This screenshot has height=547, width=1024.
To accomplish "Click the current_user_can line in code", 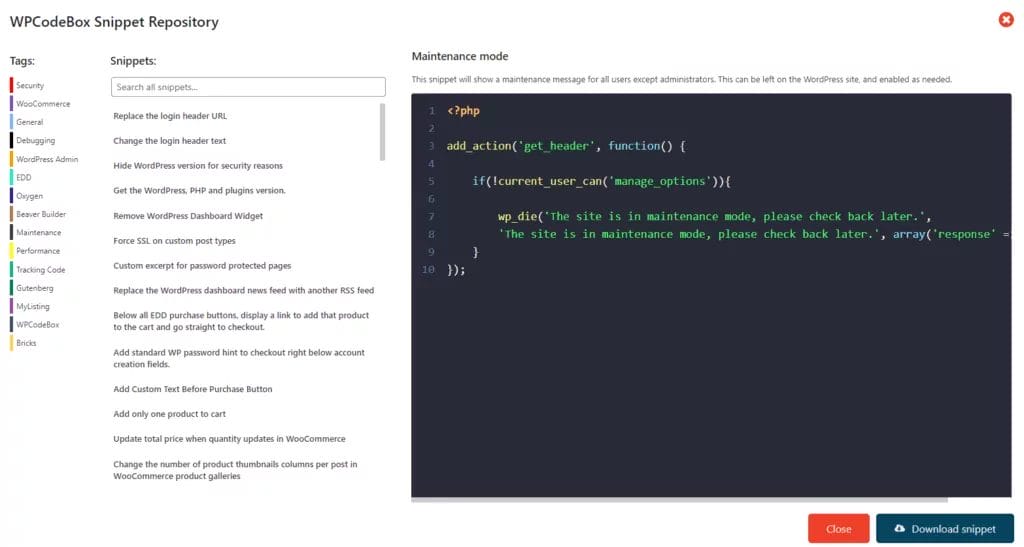I will pyautogui.click(x=601, y=181).
